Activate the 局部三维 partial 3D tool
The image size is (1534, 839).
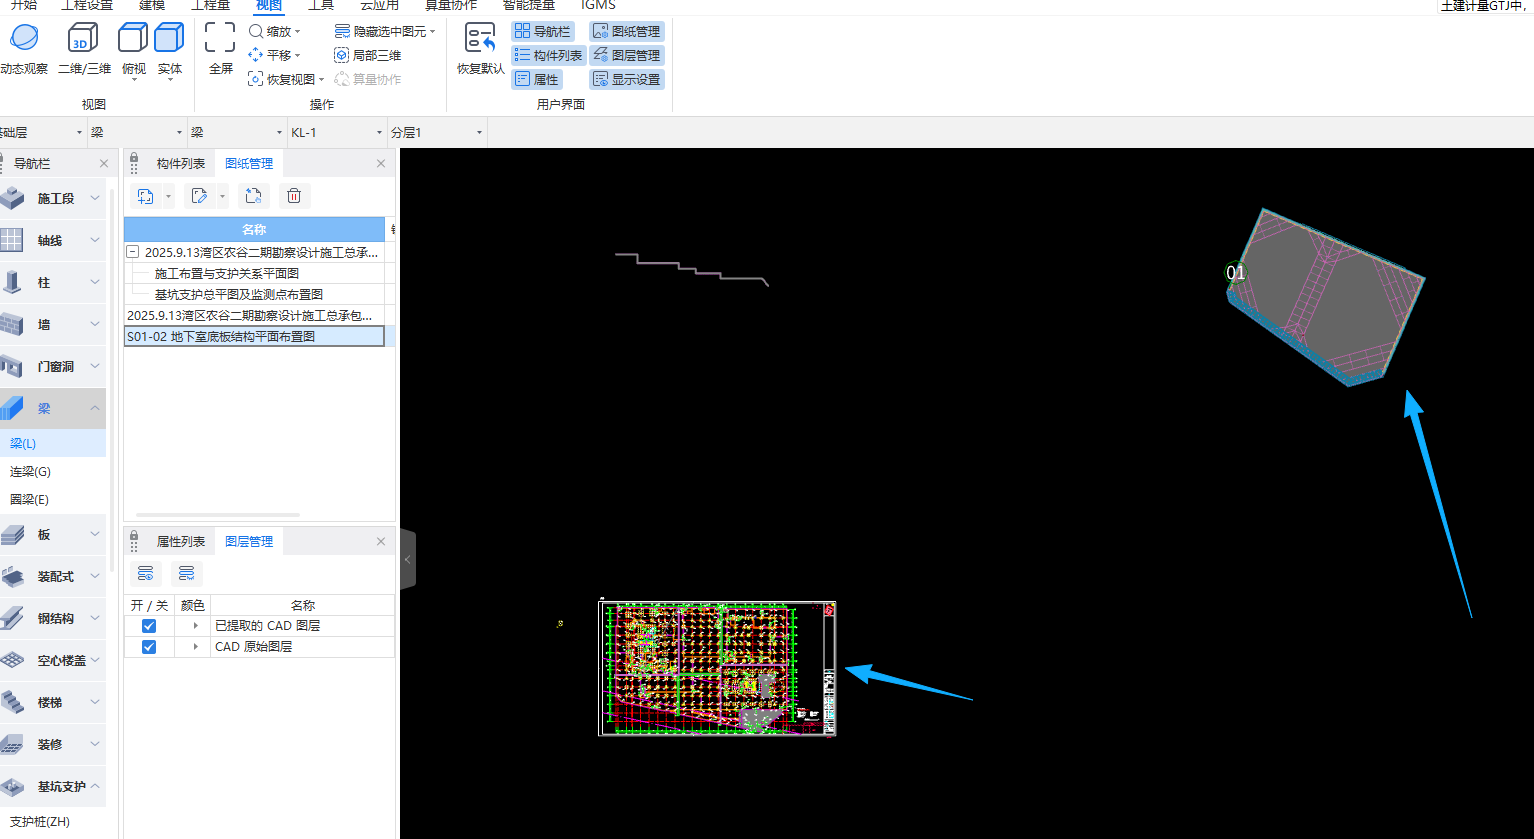click(368, 55)
